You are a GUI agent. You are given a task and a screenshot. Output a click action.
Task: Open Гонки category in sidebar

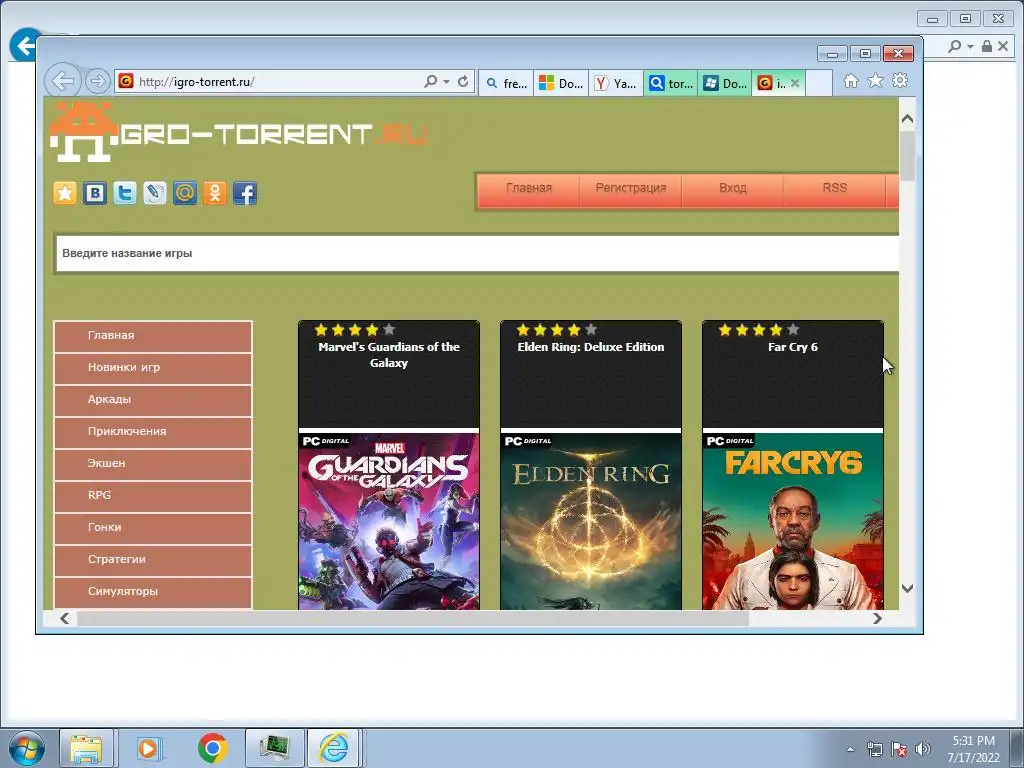[153, 528]
